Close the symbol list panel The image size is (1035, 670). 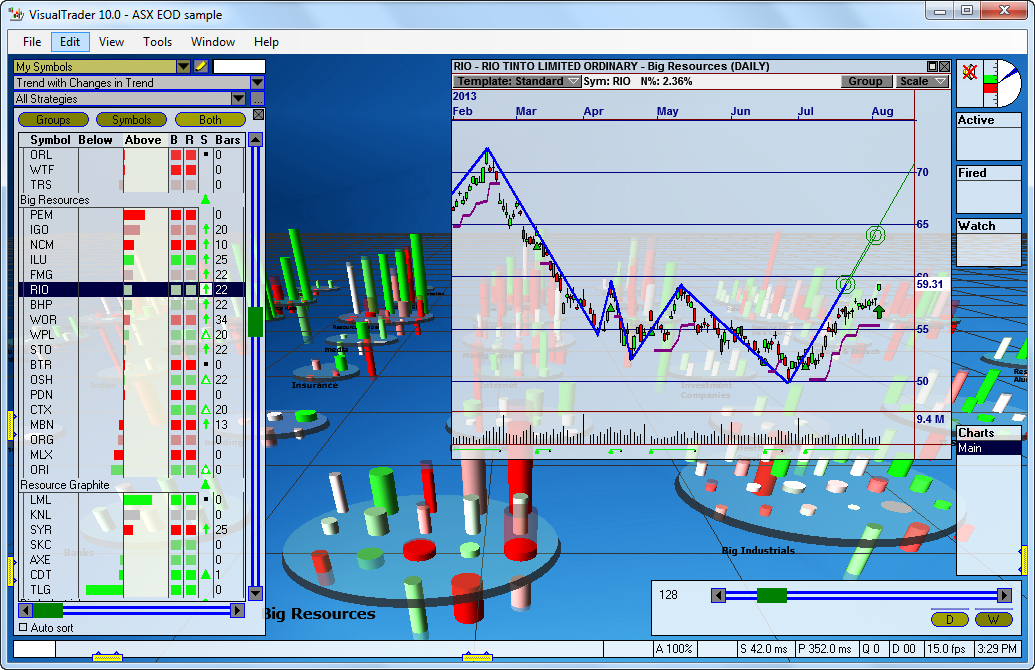(x=259, y=115)
